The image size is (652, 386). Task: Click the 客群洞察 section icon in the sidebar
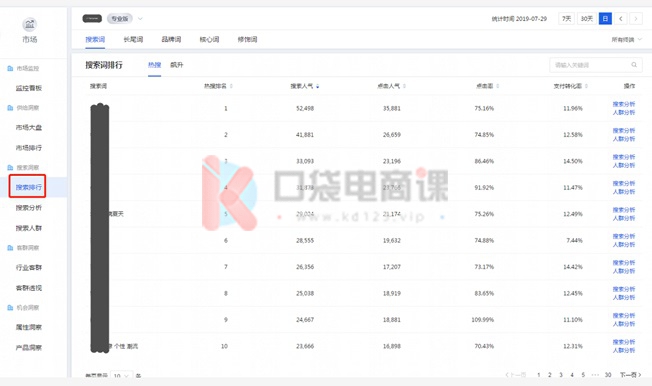pos(10,248)
